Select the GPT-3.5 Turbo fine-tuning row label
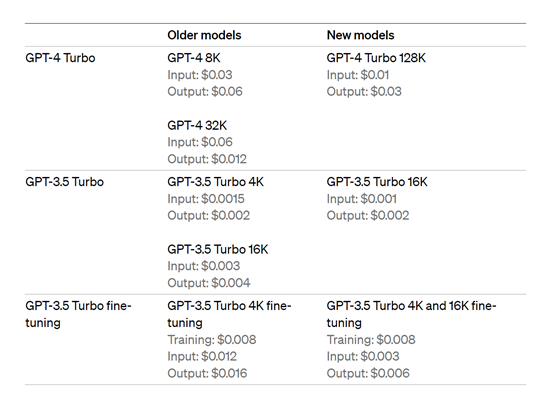Screen dimensions: 554x407 78,314
